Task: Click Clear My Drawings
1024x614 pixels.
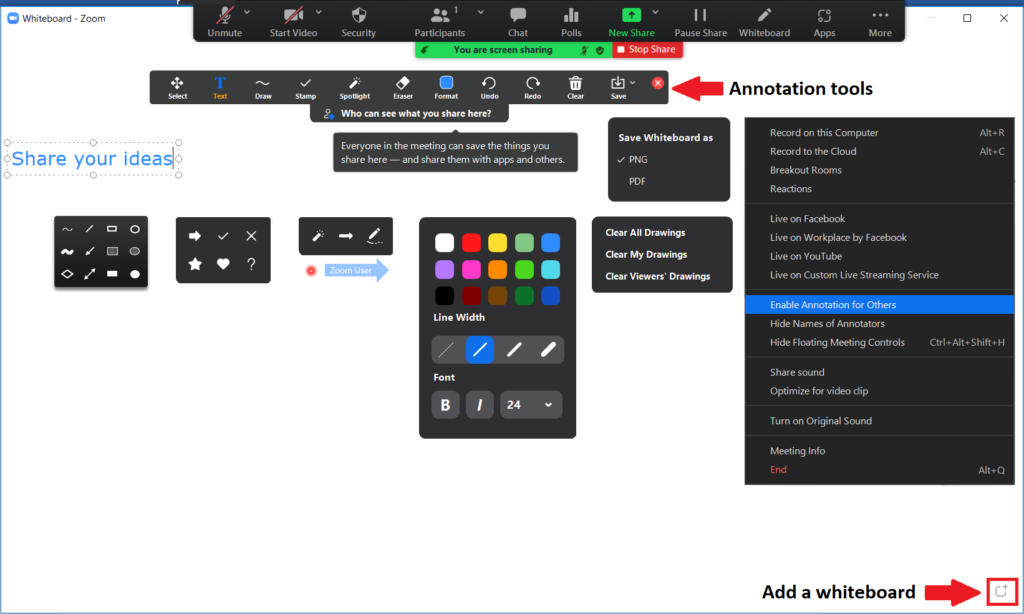Action: click(x=646, y=255)
